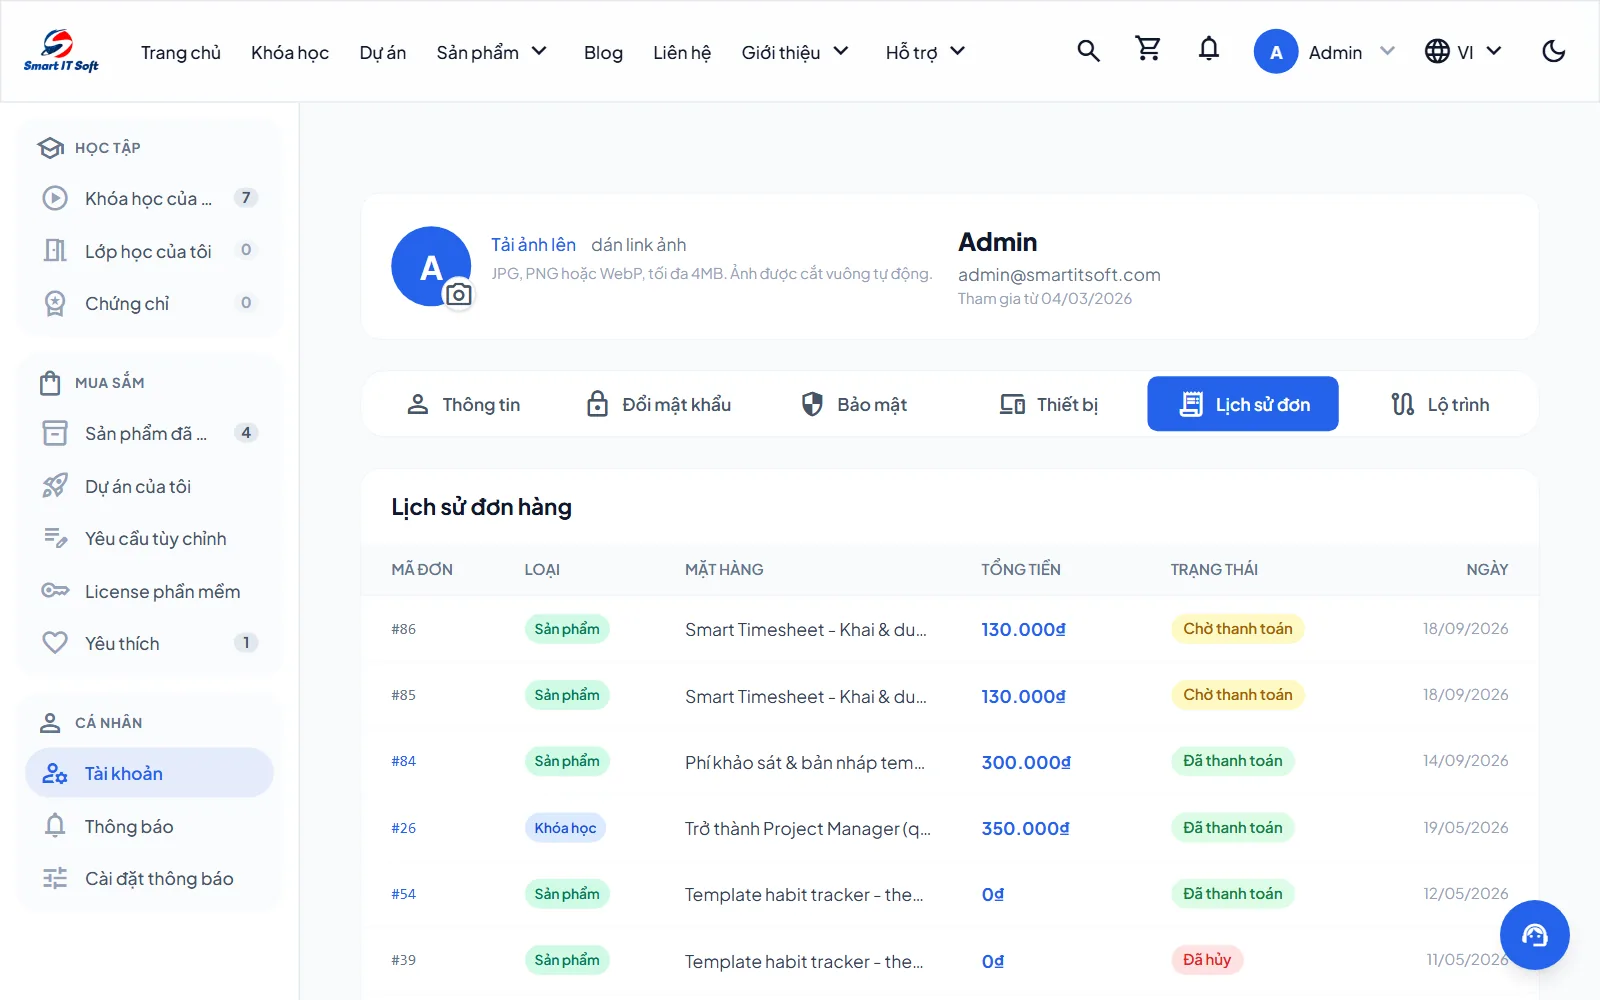Switch to the Thông tin tab
Viewport: 1600px width, 1000px height.
(463, 404)
